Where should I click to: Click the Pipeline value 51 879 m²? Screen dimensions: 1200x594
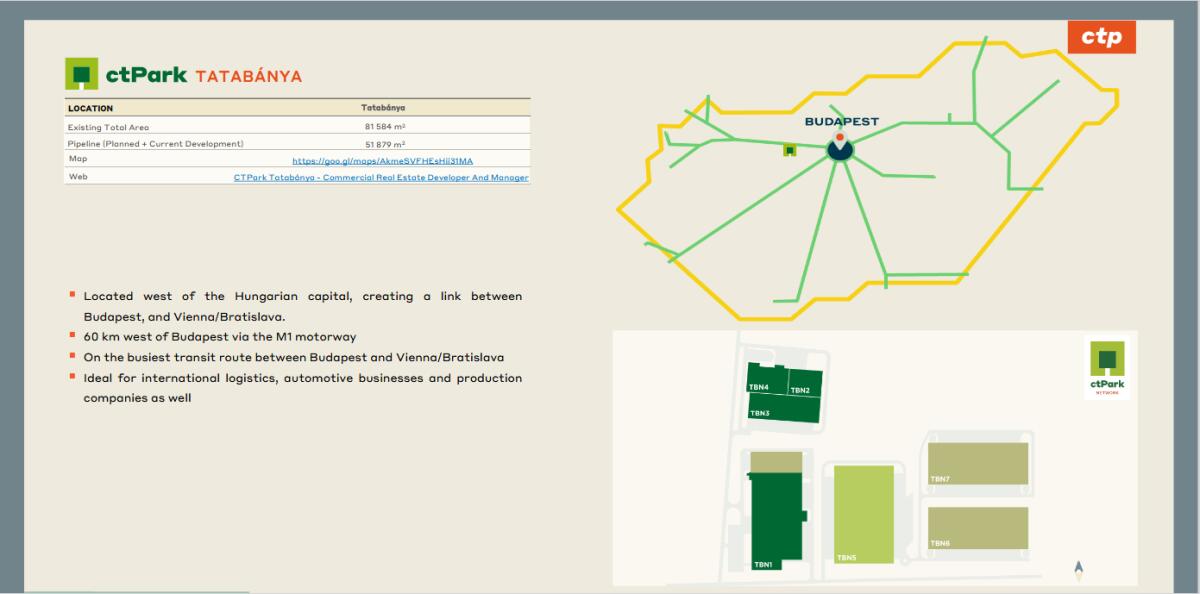[x=384, y=145]
